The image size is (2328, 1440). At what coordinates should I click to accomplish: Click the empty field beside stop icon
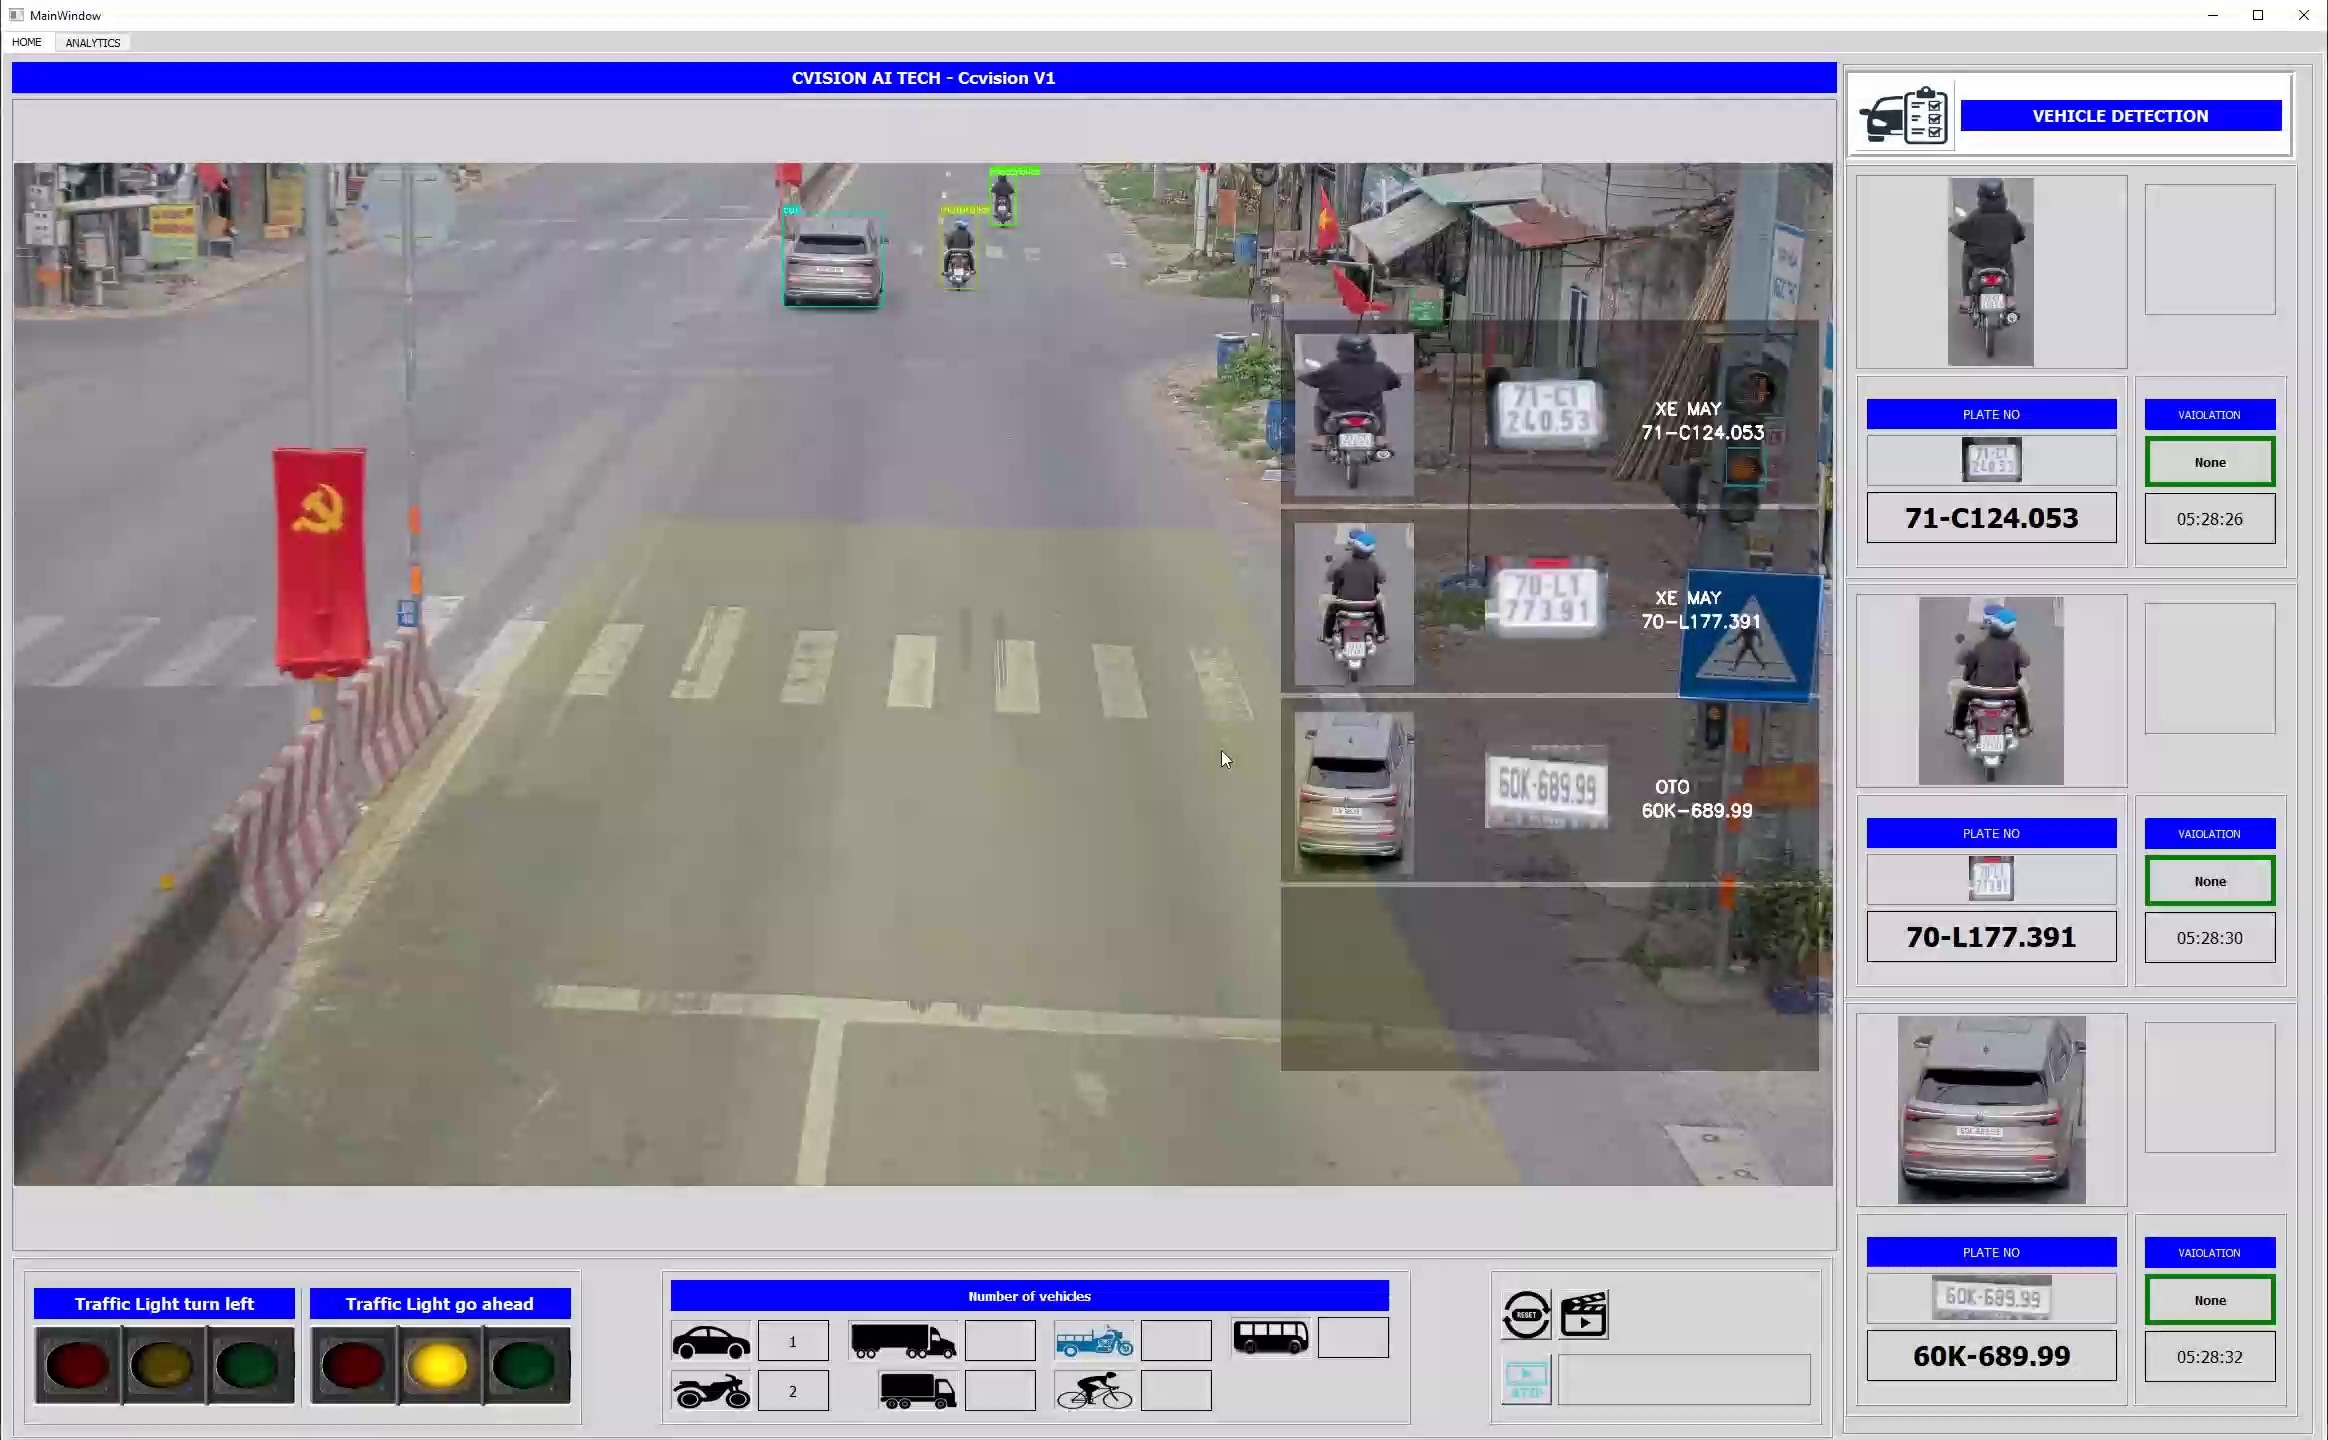(1684, 1380)
